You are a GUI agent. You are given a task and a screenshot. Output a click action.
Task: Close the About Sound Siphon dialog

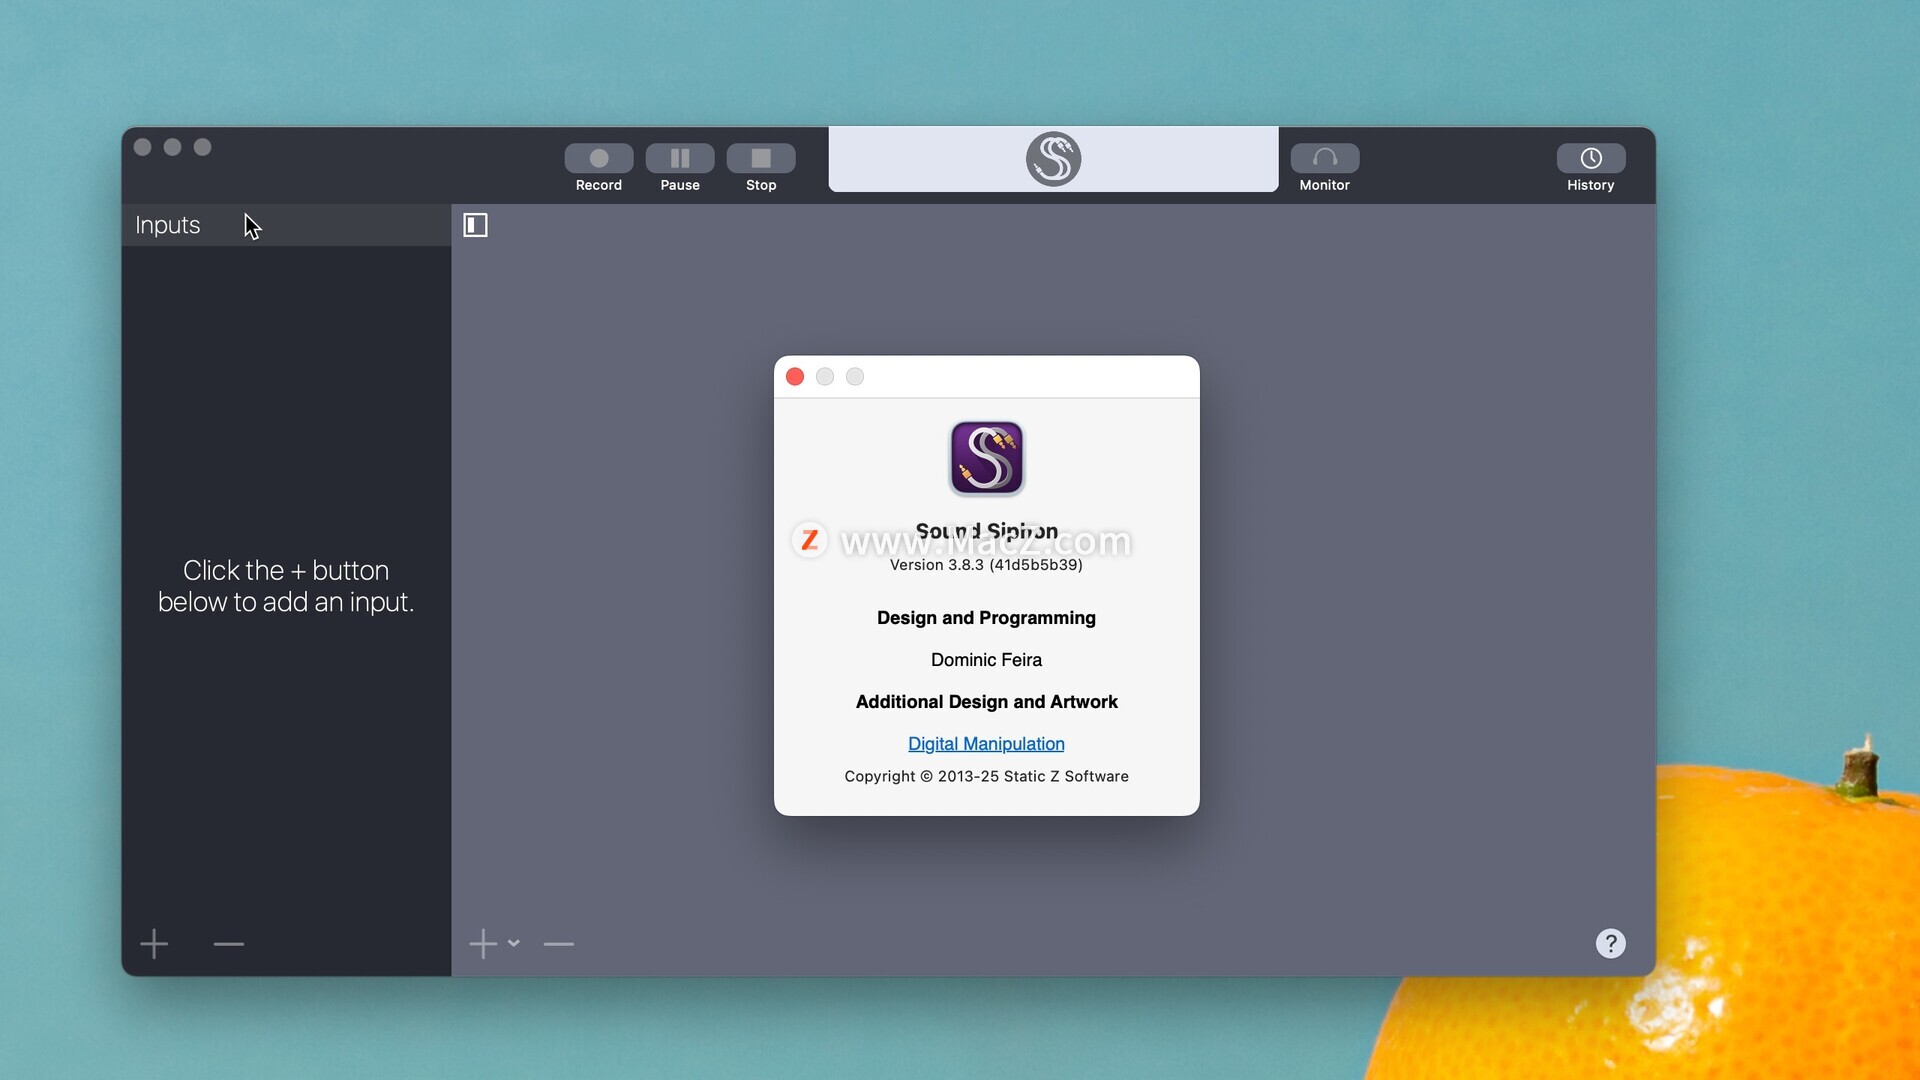tap(795, 376)
